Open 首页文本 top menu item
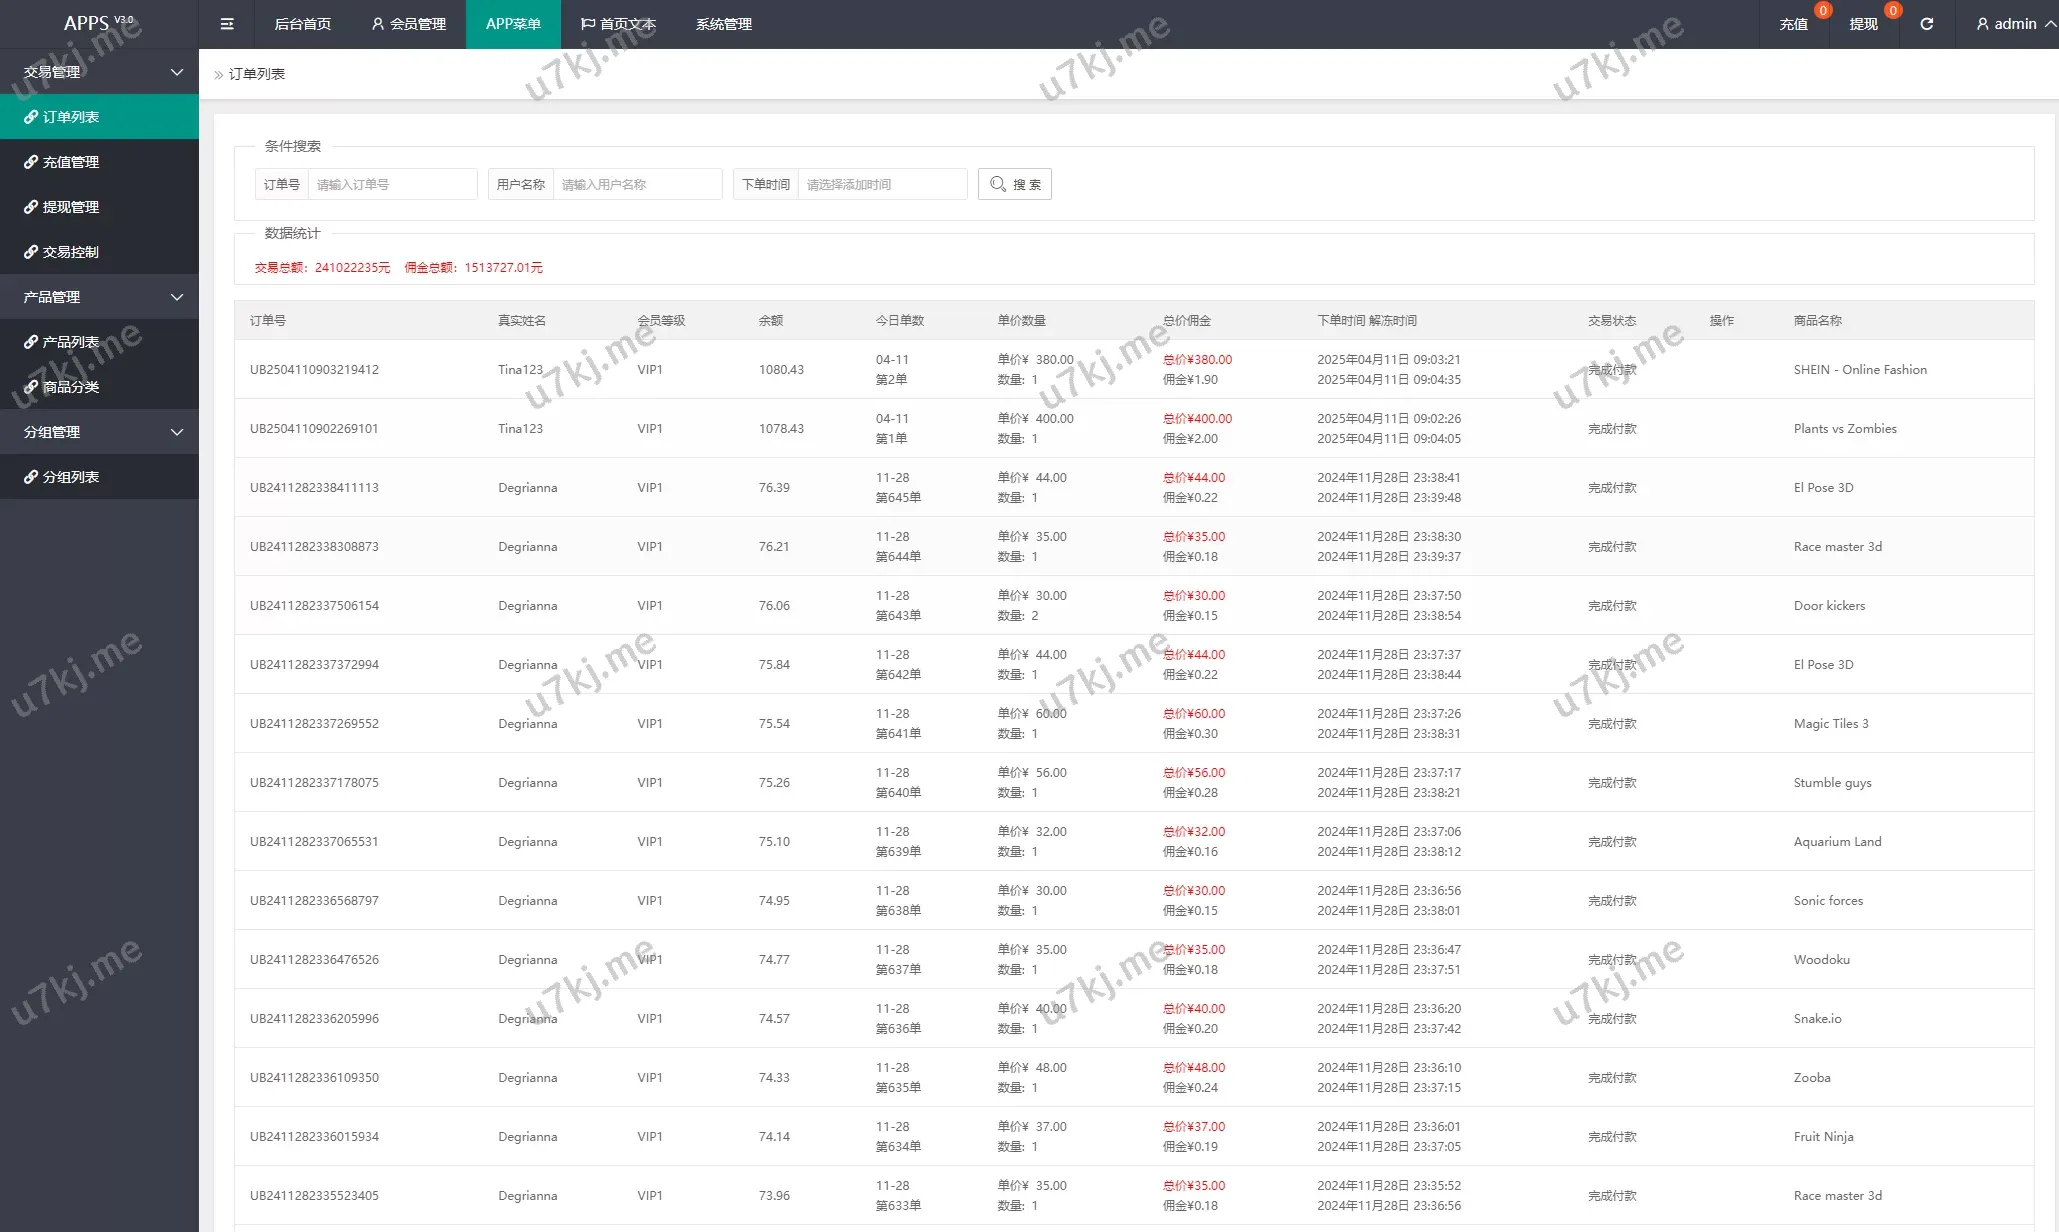This screenshot has height=1232, width=2059. [x=618, y=24]
